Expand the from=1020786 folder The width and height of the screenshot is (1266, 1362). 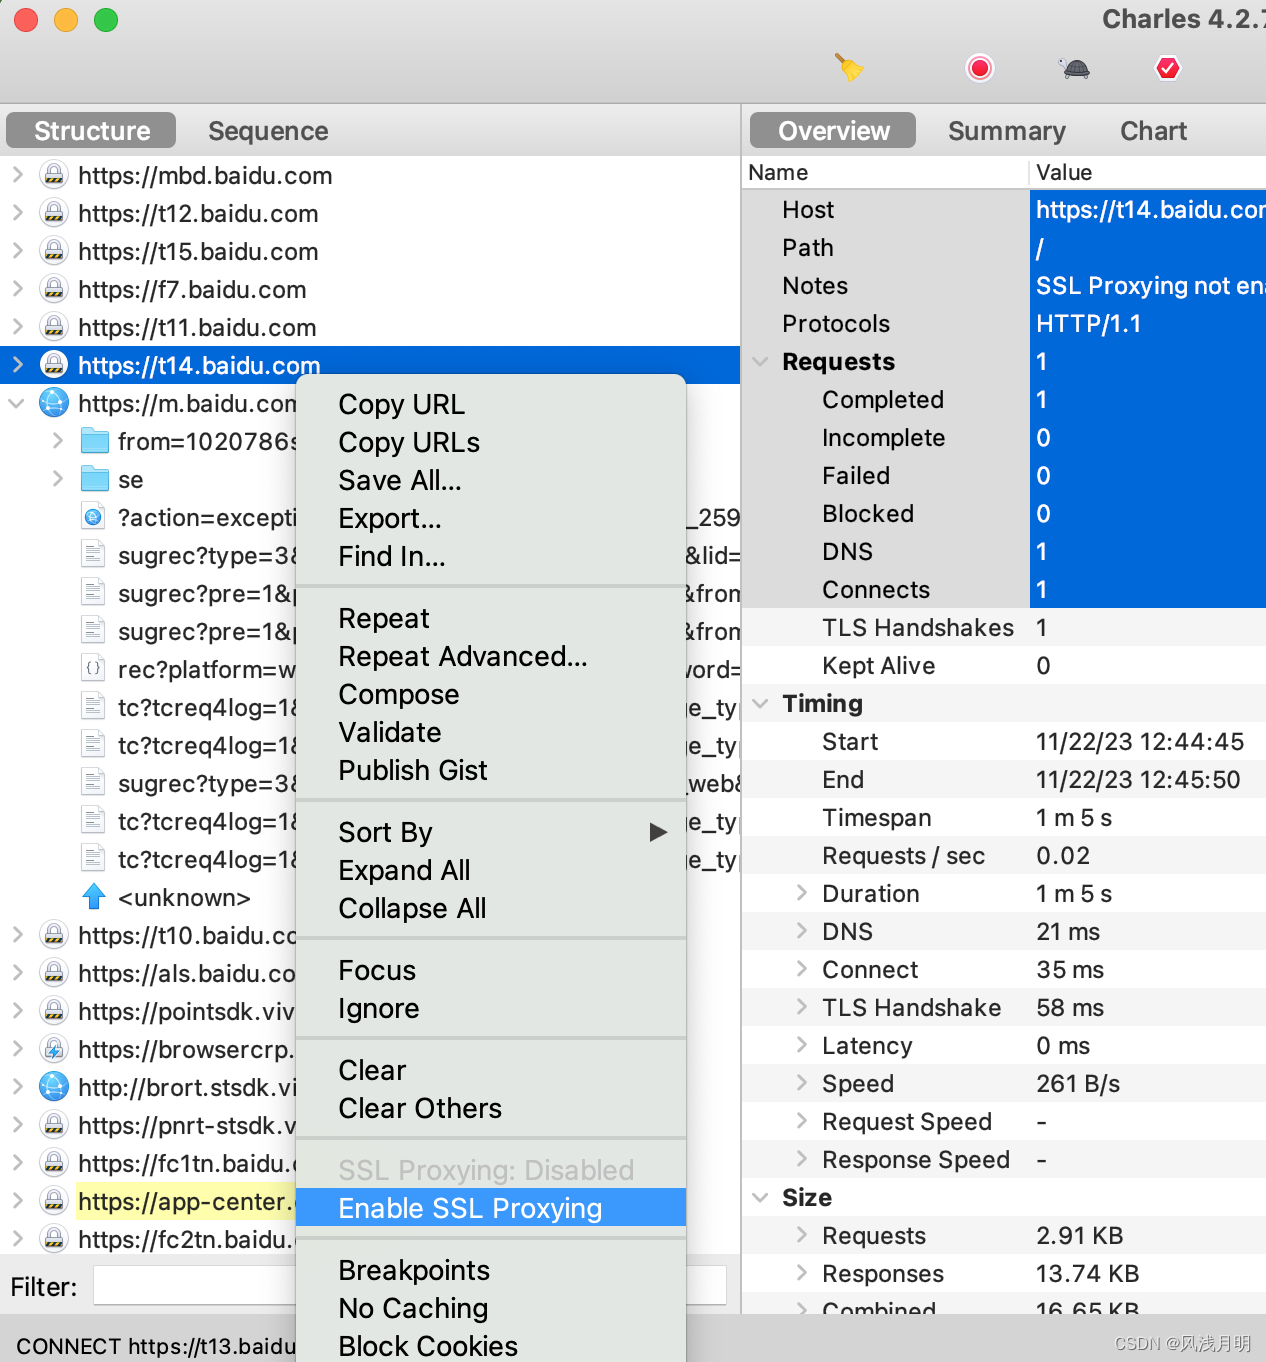pyautogui.click(x=57, y=441)
